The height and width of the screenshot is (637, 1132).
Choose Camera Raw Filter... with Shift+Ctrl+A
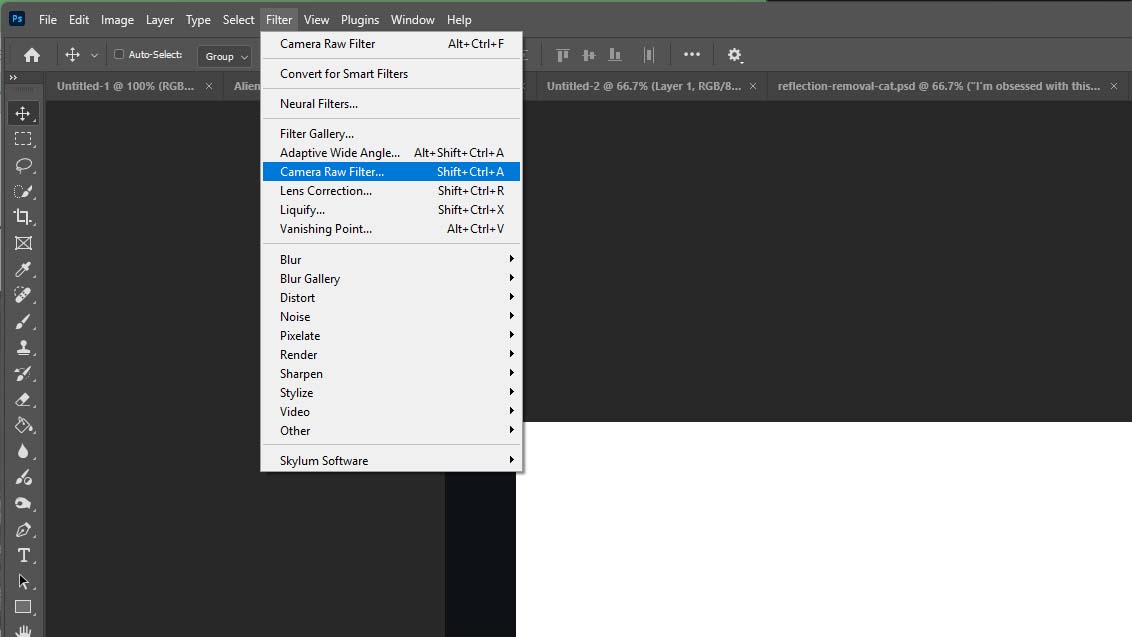tap(391, 172)
